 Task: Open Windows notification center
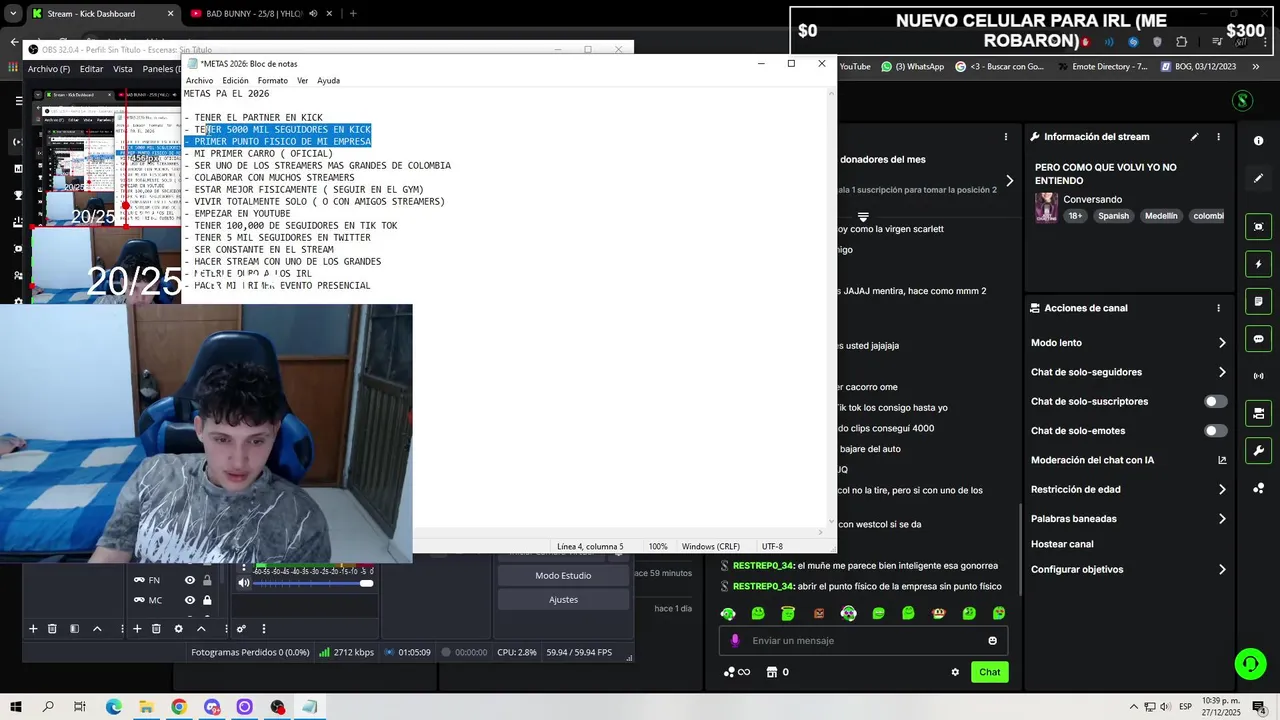click(x=1259, y=707)
